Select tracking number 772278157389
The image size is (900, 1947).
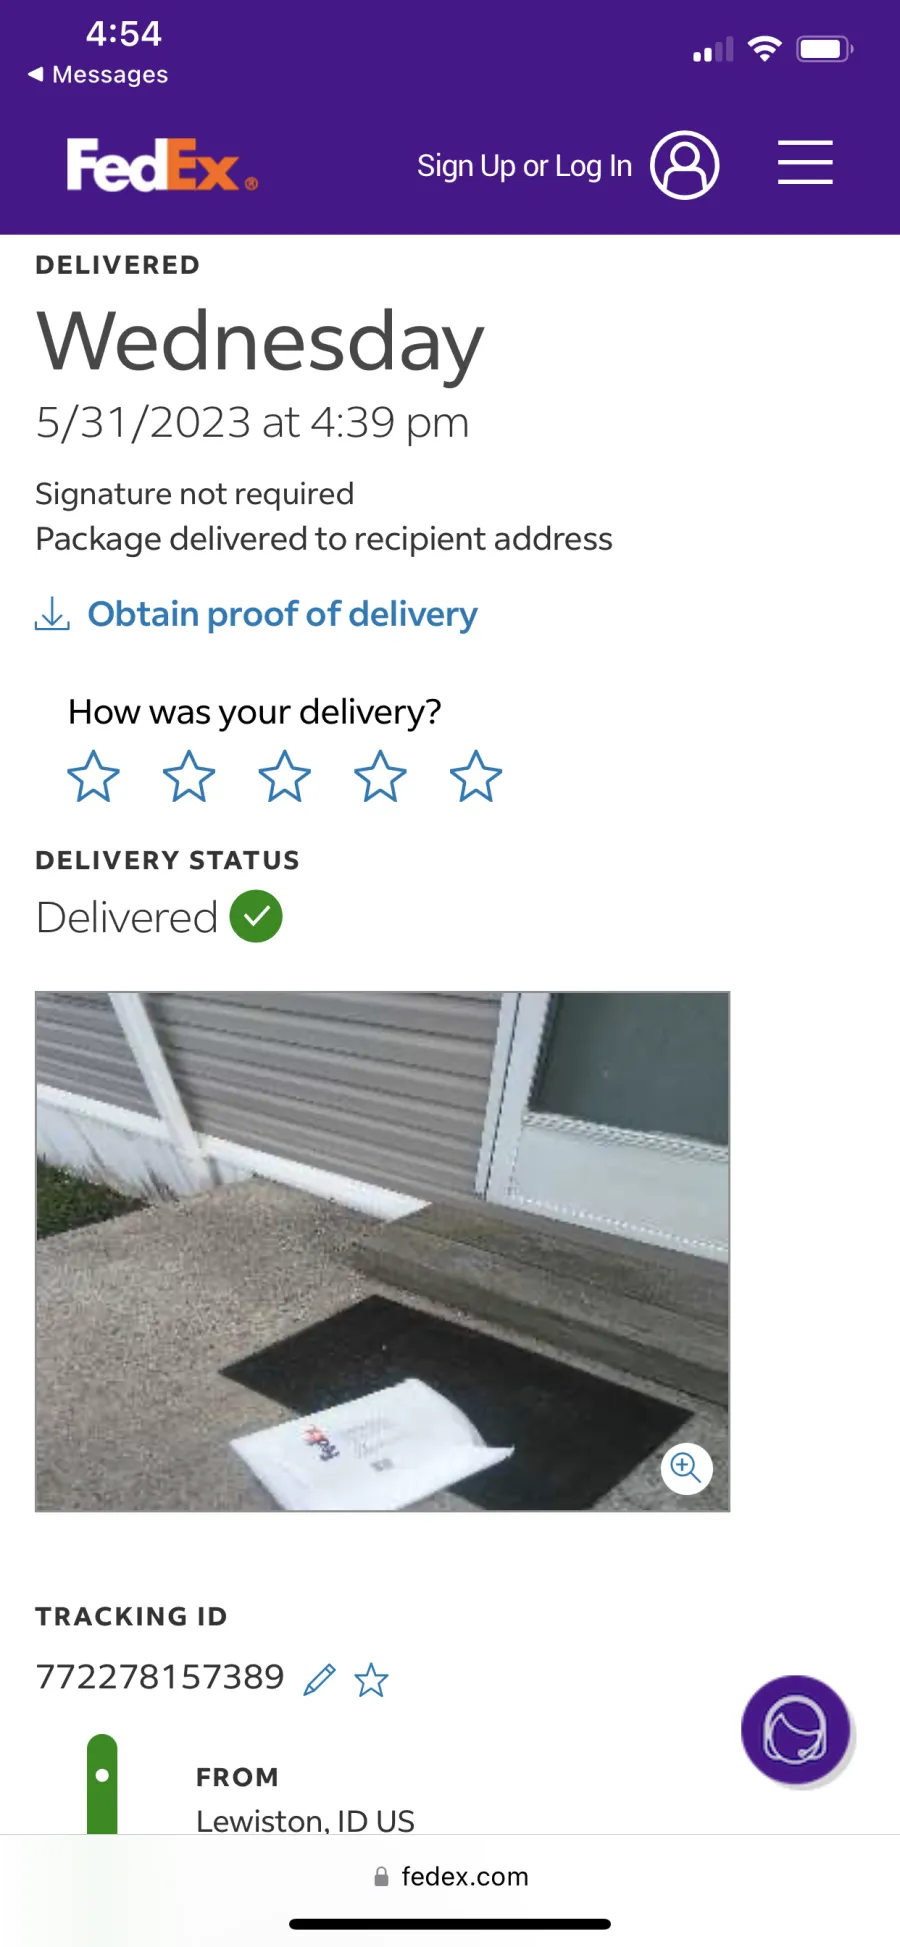160,1677
